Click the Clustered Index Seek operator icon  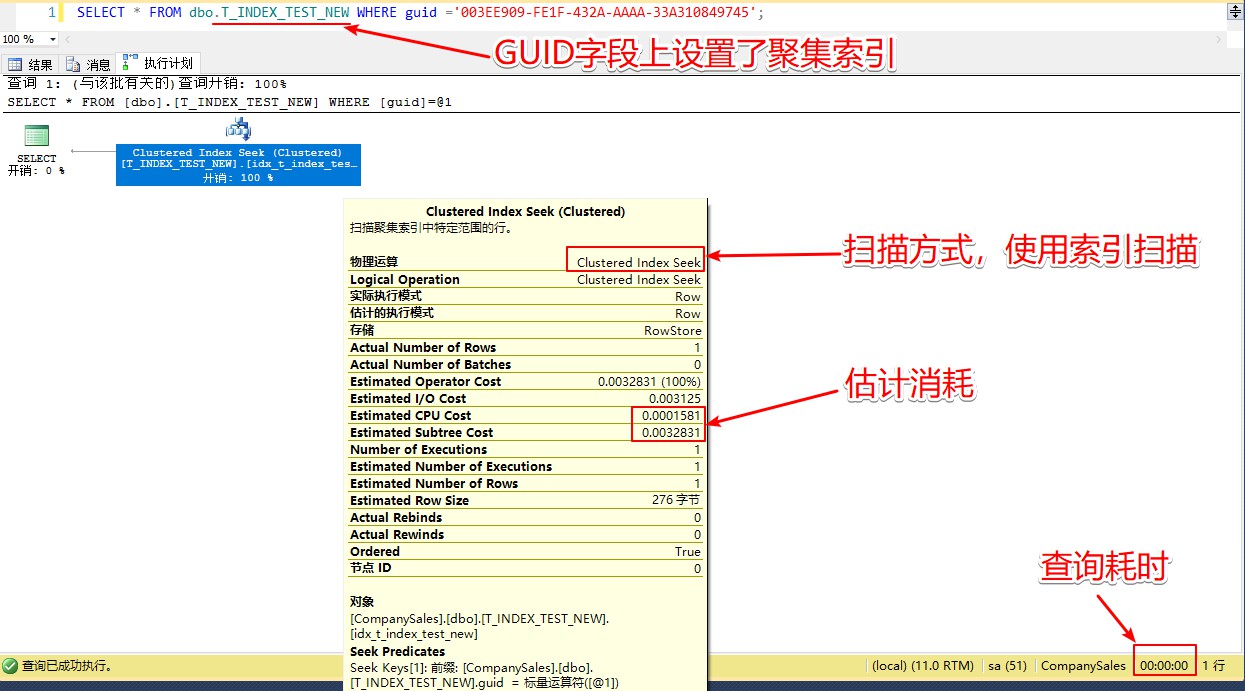(x=238, y=129)
